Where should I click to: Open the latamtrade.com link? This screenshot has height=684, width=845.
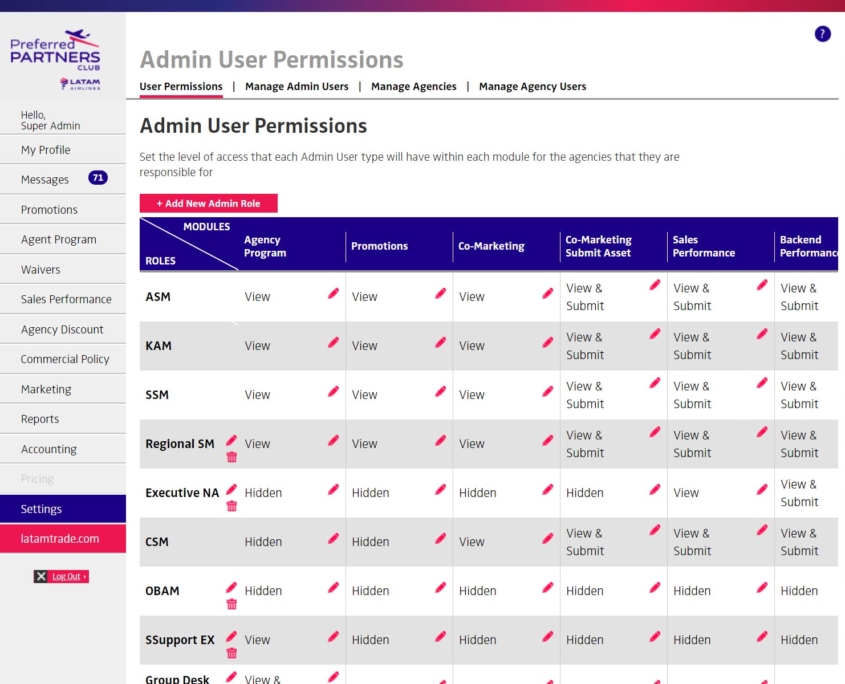63,538
